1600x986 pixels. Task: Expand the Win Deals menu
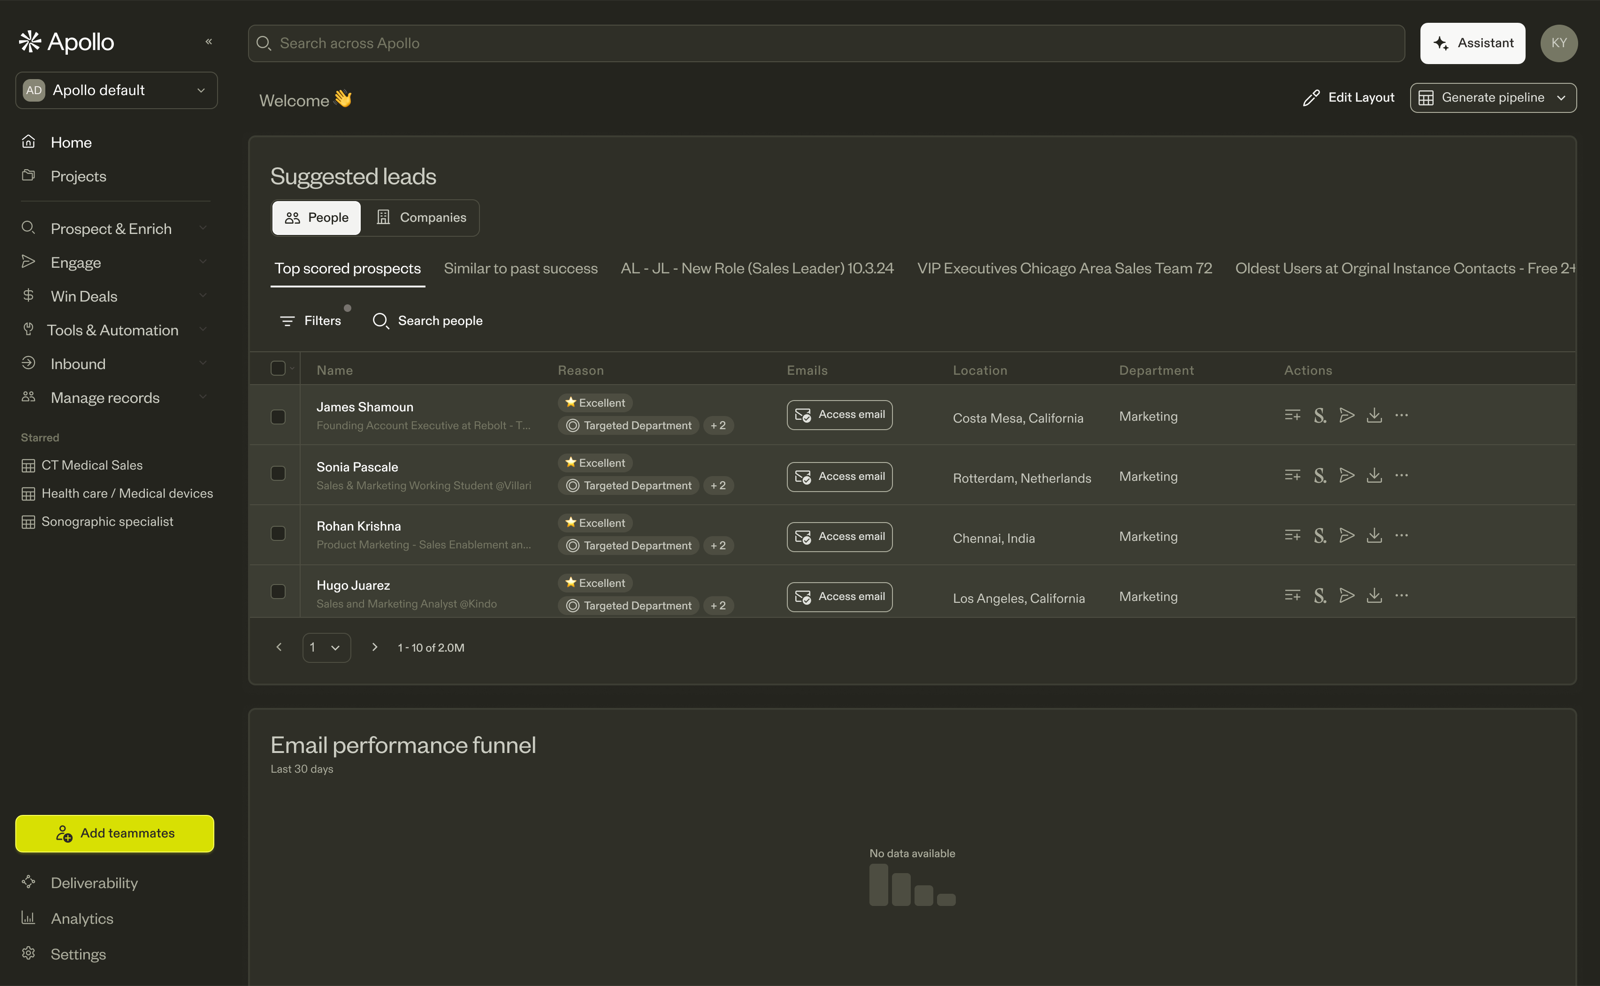116,297
